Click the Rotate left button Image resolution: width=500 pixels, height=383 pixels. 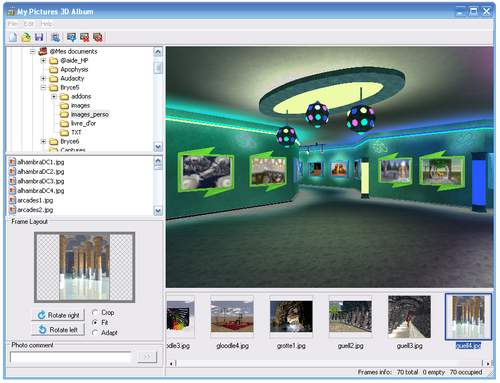tap(58, 330)
